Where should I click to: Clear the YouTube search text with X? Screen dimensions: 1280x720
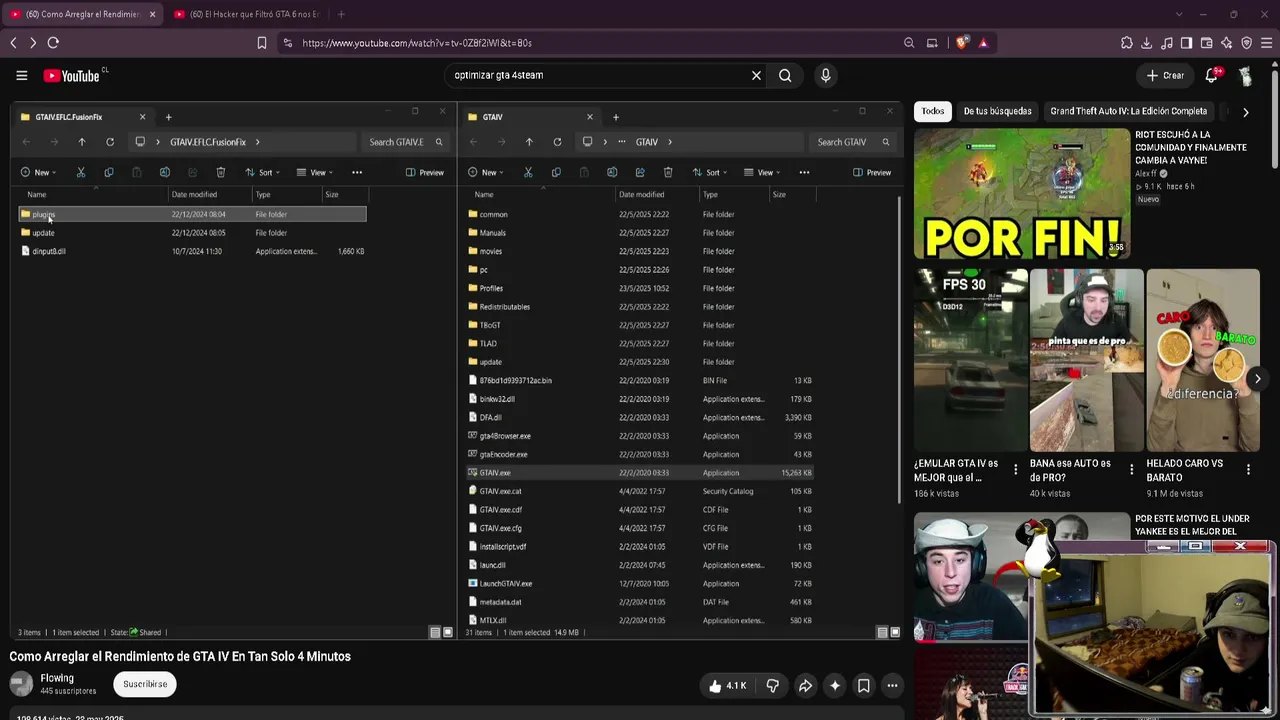point(756,75)
